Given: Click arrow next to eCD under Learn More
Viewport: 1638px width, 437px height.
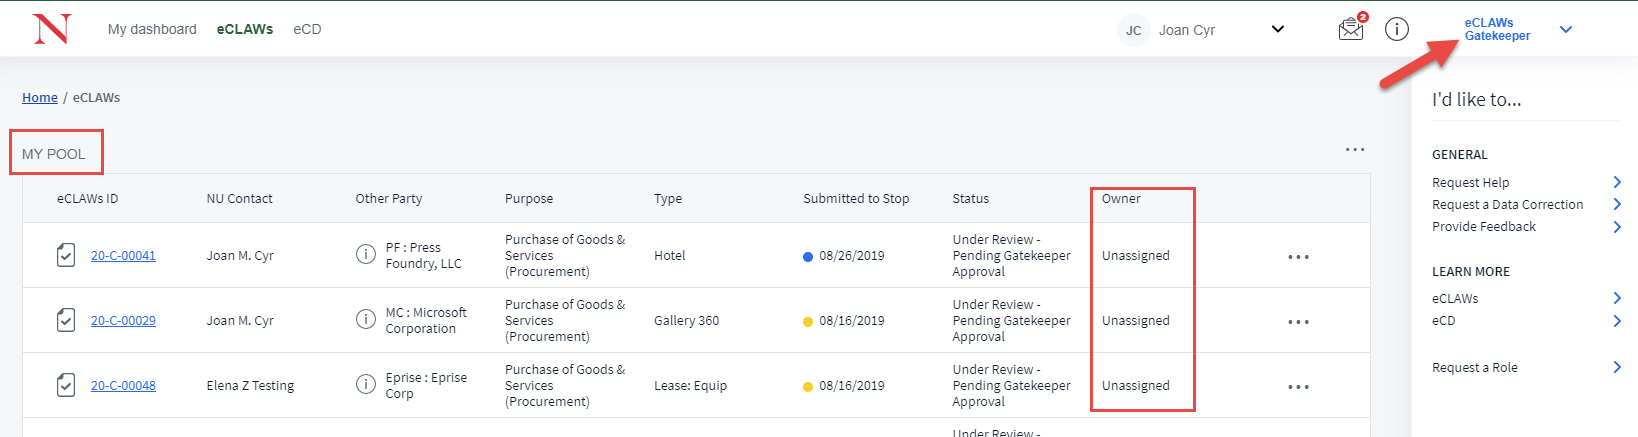Looking at the screenshot, I should coord(1617,320).
